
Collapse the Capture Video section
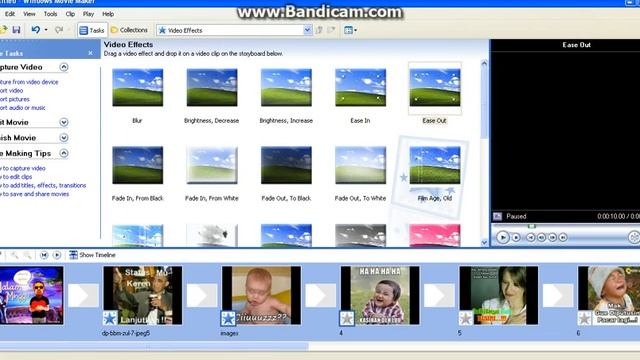pyautogui.click(x=64, y=67)
